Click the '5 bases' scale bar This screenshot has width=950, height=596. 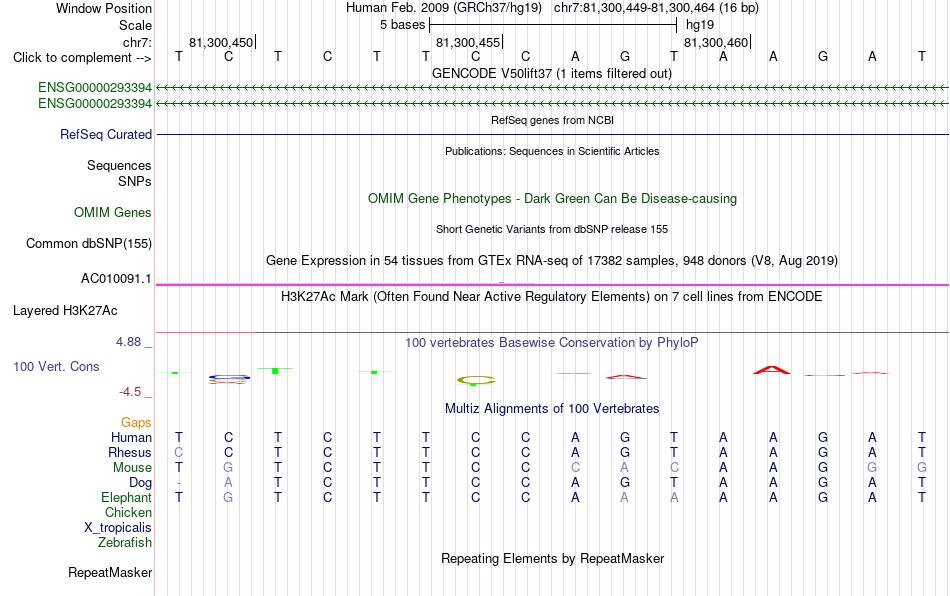(553, 25)
